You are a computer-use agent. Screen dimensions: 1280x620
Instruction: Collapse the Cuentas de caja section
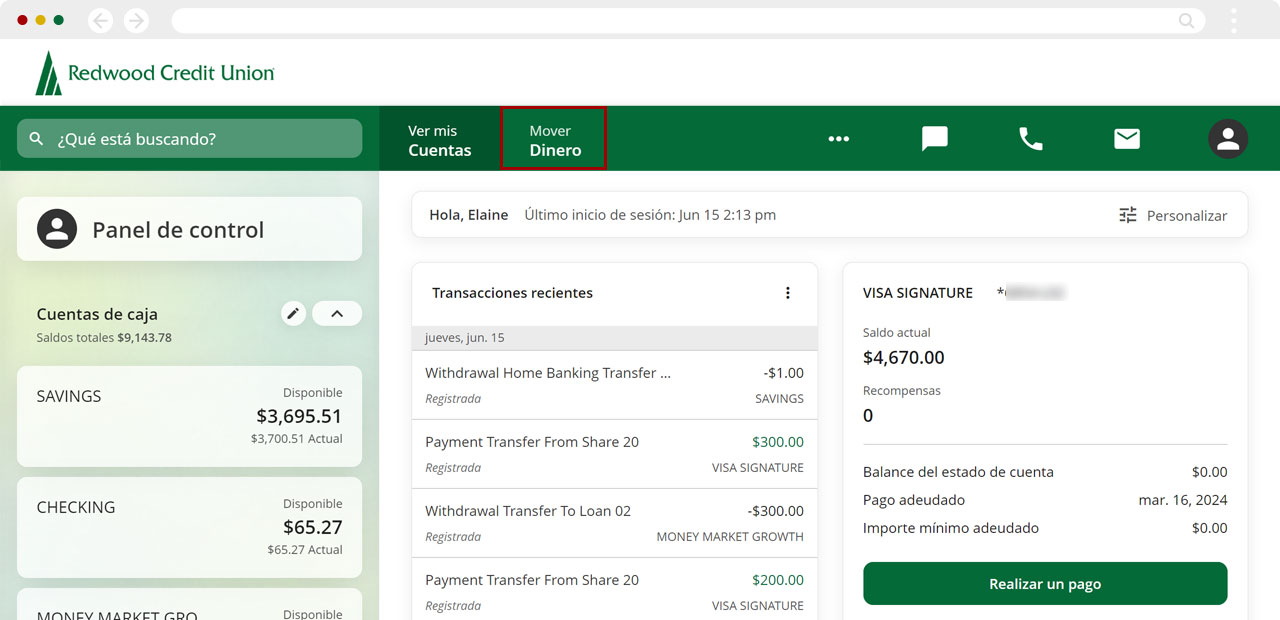(x=337, y=314)
